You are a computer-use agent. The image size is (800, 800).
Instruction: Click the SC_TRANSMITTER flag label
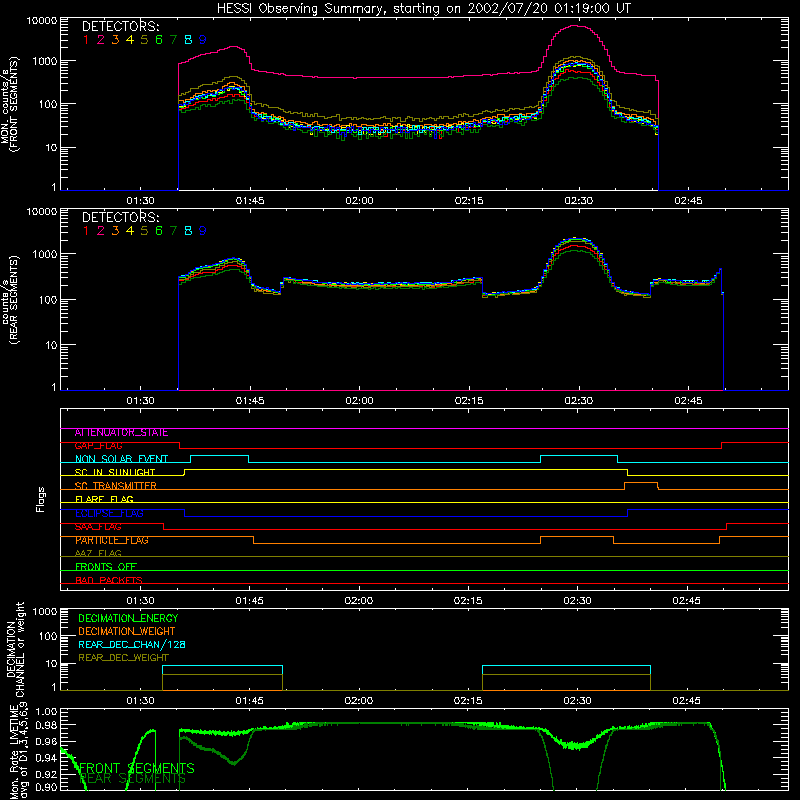(116, 486)
